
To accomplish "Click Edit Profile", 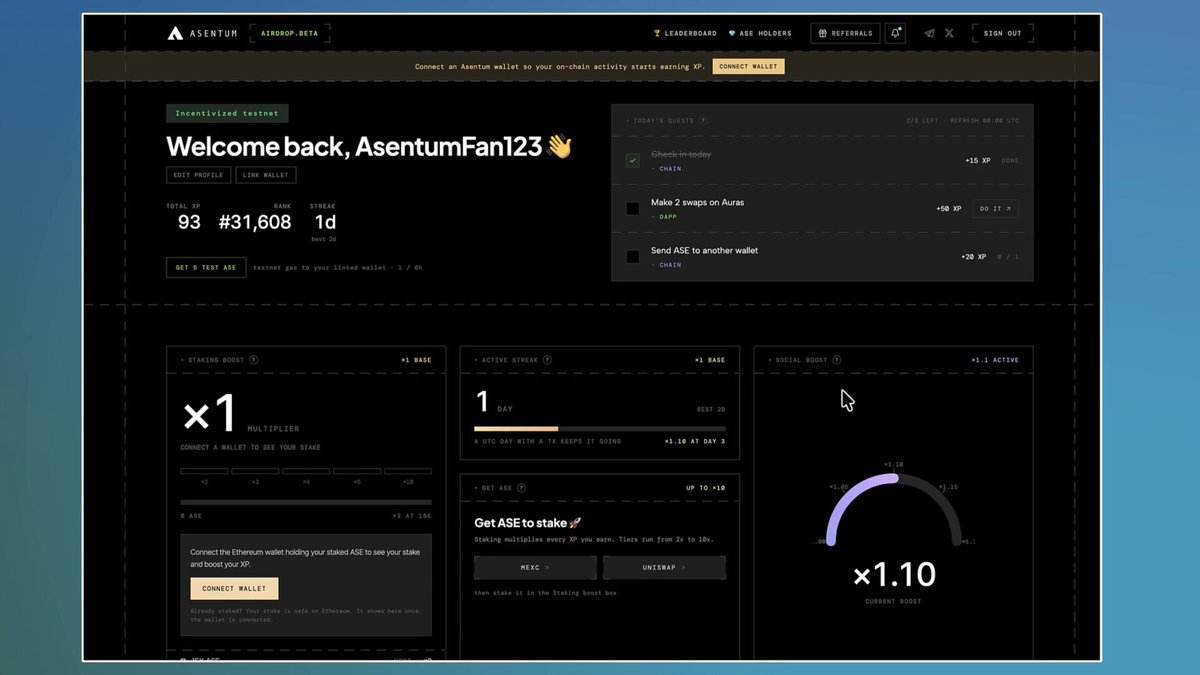I will 198,175.
